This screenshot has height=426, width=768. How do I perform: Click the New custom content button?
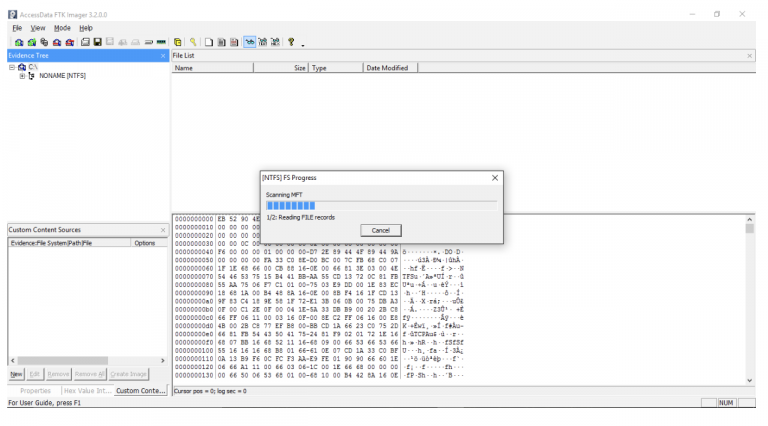16,374
